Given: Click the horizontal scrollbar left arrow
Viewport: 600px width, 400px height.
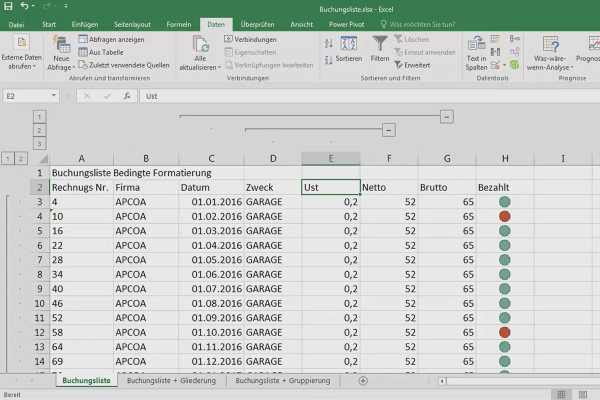Looking at the screenshot, I should [x=442, y=381].
